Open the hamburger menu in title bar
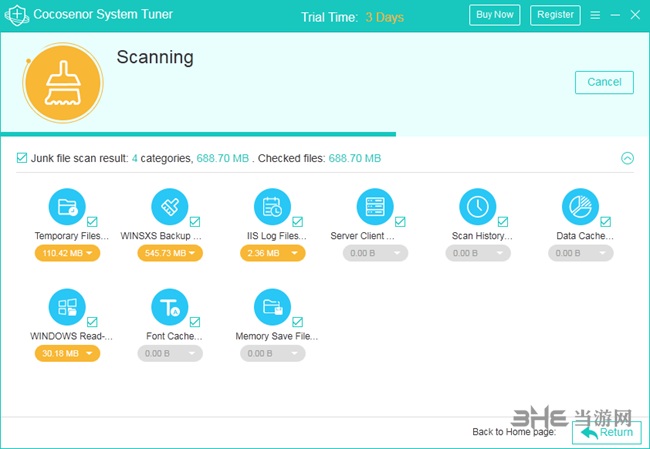This screenshot has width=650, height=449. [x=595, y=15]
